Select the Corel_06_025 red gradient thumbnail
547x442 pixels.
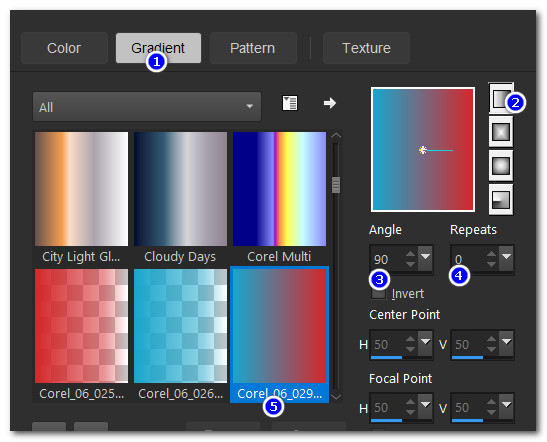point(81,326)
